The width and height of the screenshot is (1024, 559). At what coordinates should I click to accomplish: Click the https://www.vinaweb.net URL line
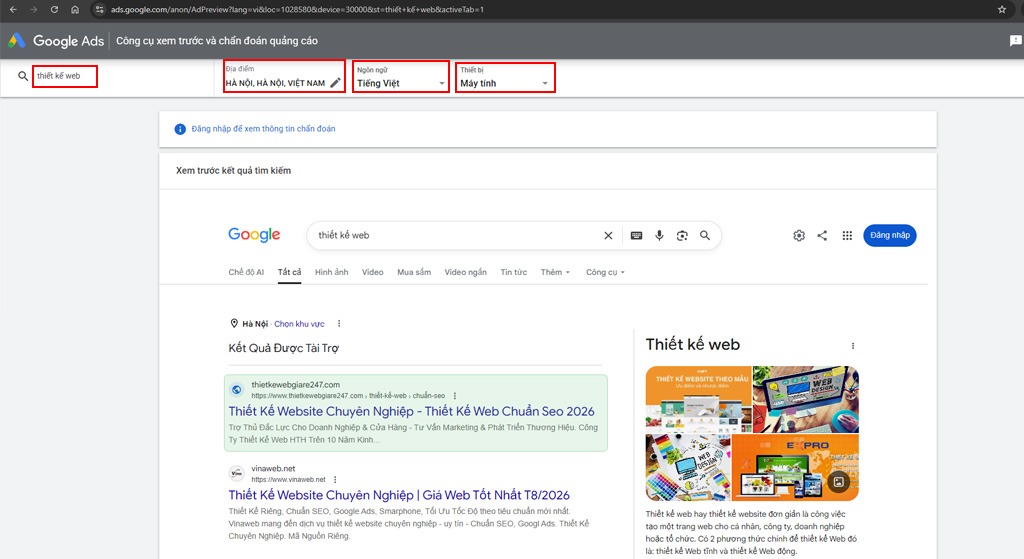[288, 479]
